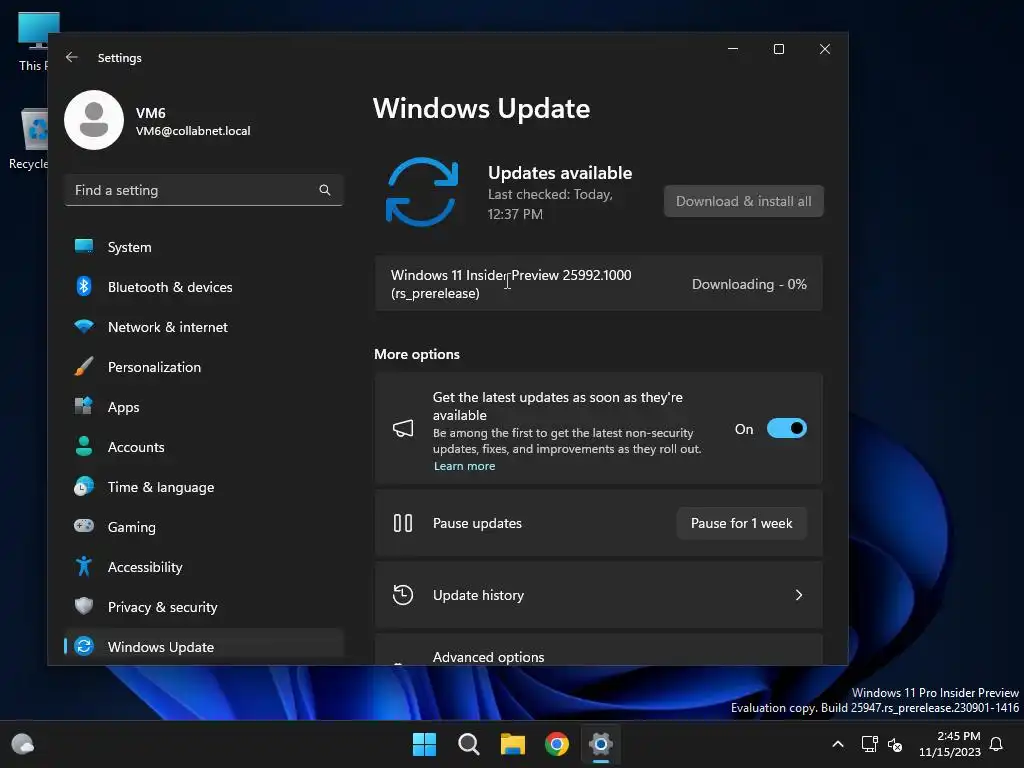
Task: Click the search magnifier in Find a setting
Action: coord(325,190)
